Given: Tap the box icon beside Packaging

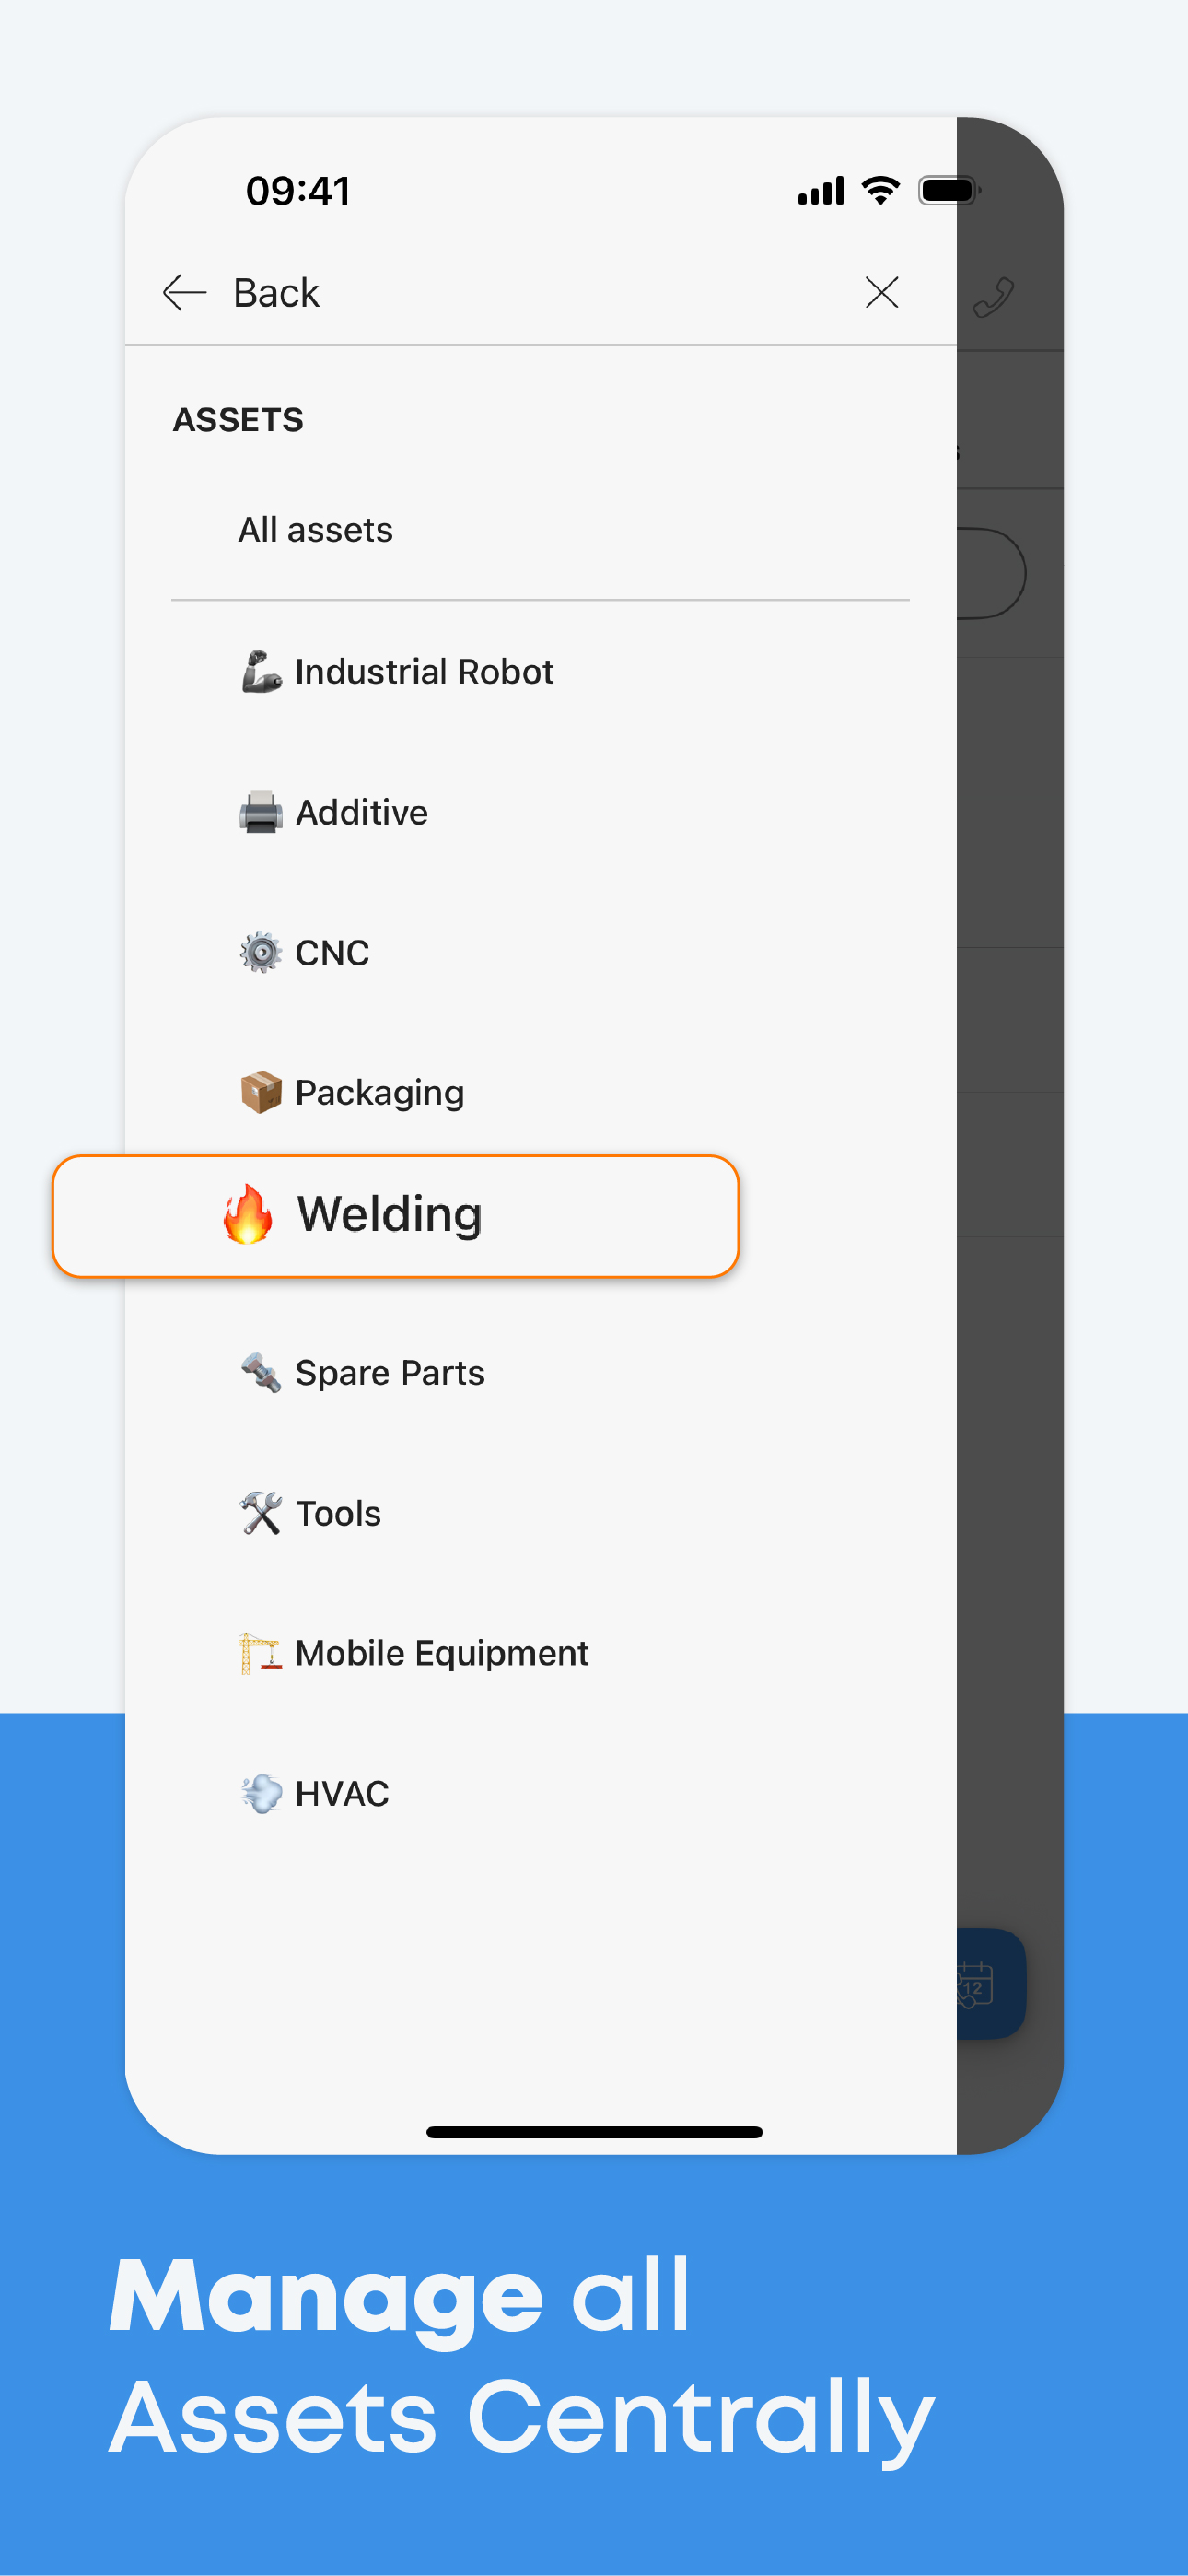Looking at the screenshot, I should point(261,1092).
